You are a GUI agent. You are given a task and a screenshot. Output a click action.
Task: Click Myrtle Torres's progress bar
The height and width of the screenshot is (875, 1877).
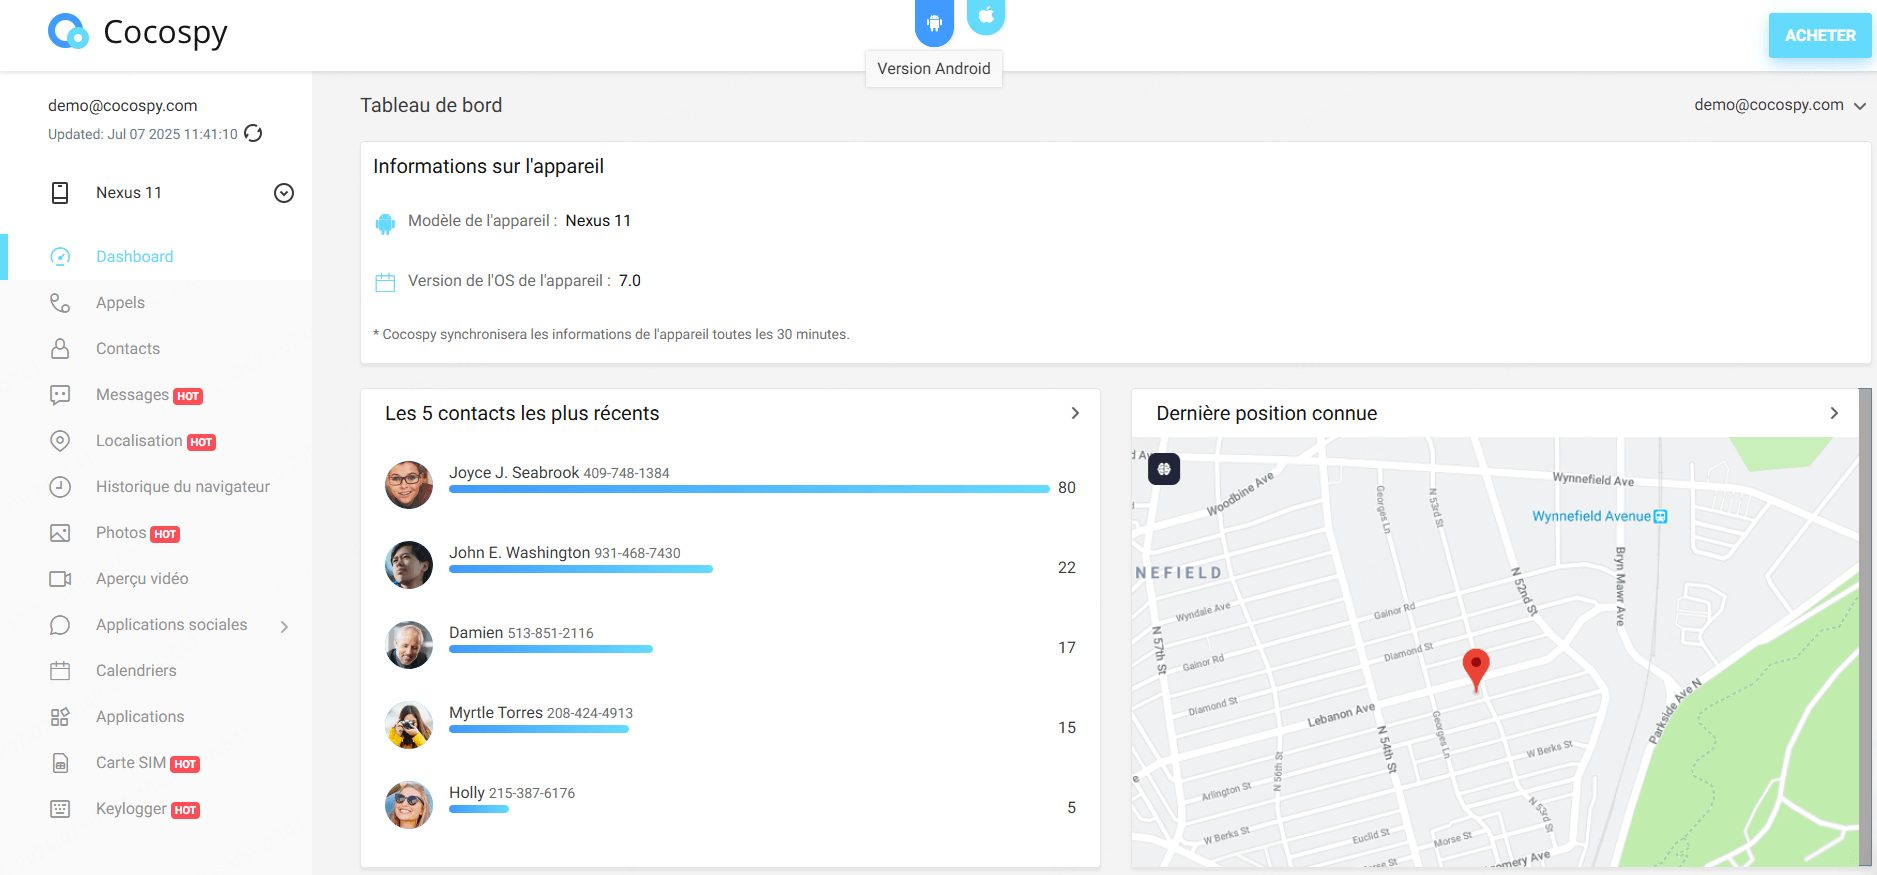(x=539, y=729)
